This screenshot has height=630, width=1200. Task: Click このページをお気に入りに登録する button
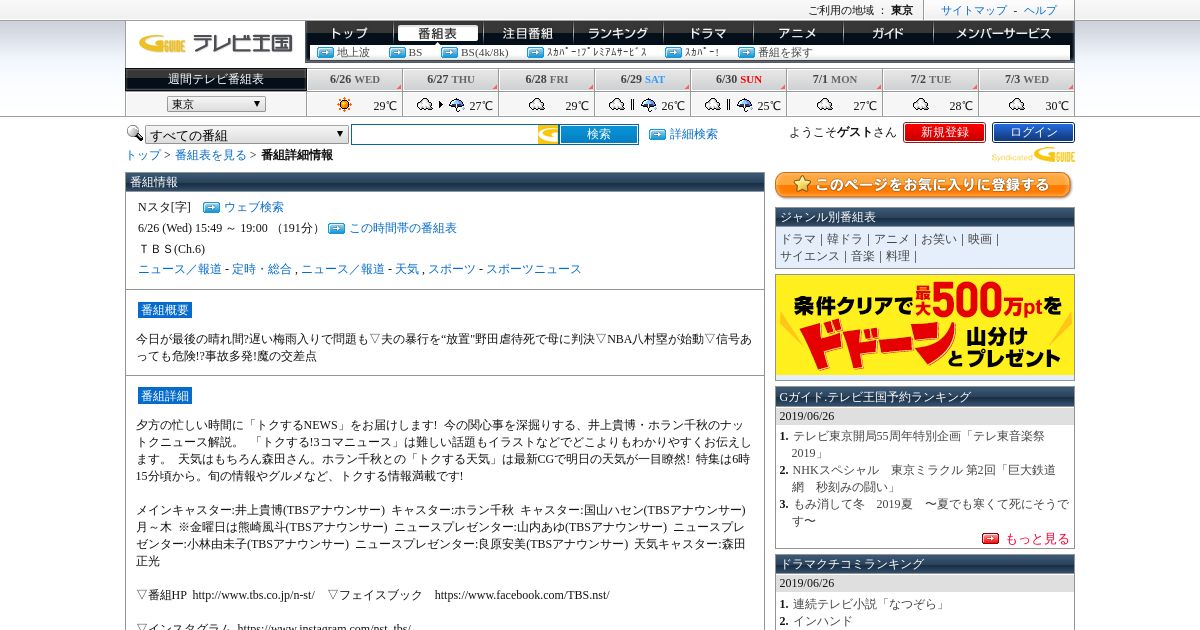(923, 185)
